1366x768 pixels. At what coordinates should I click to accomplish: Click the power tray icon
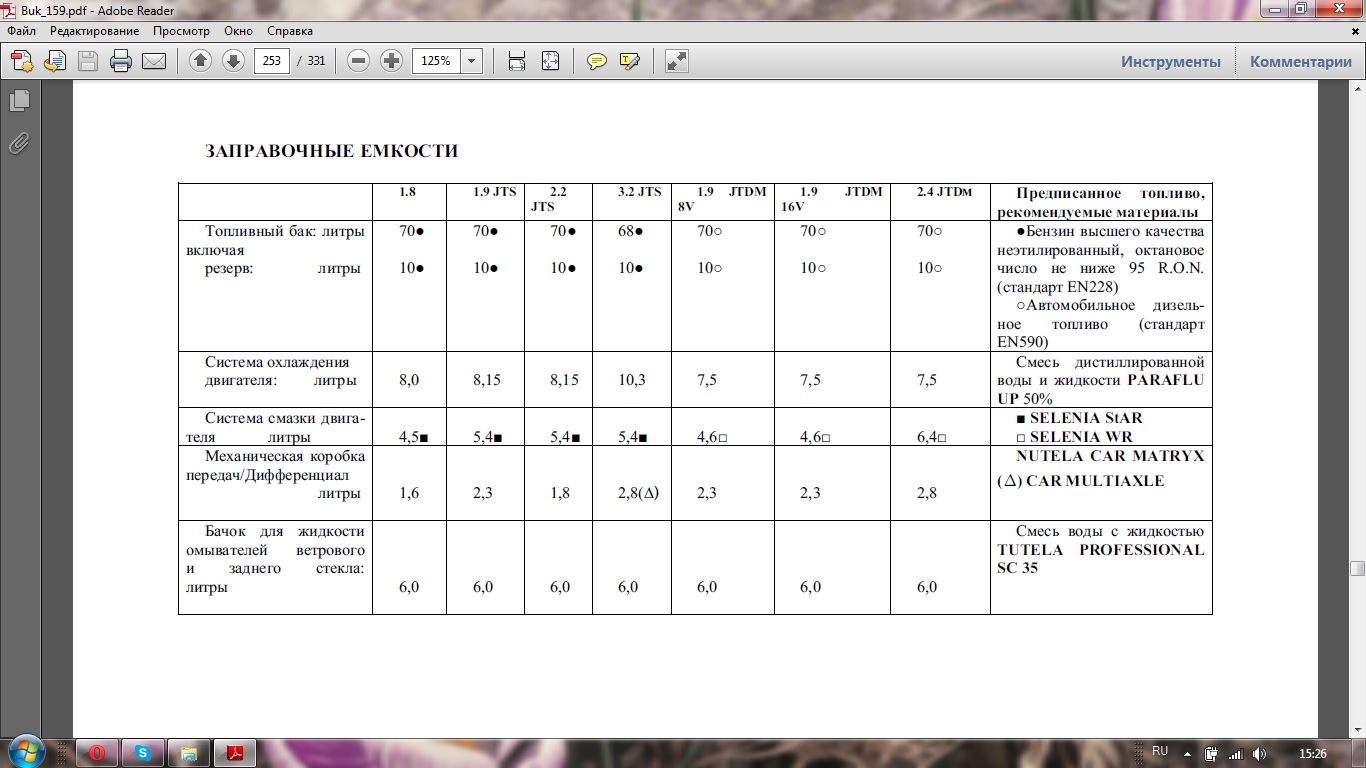pyautogui.click(x=1211, y=753)
